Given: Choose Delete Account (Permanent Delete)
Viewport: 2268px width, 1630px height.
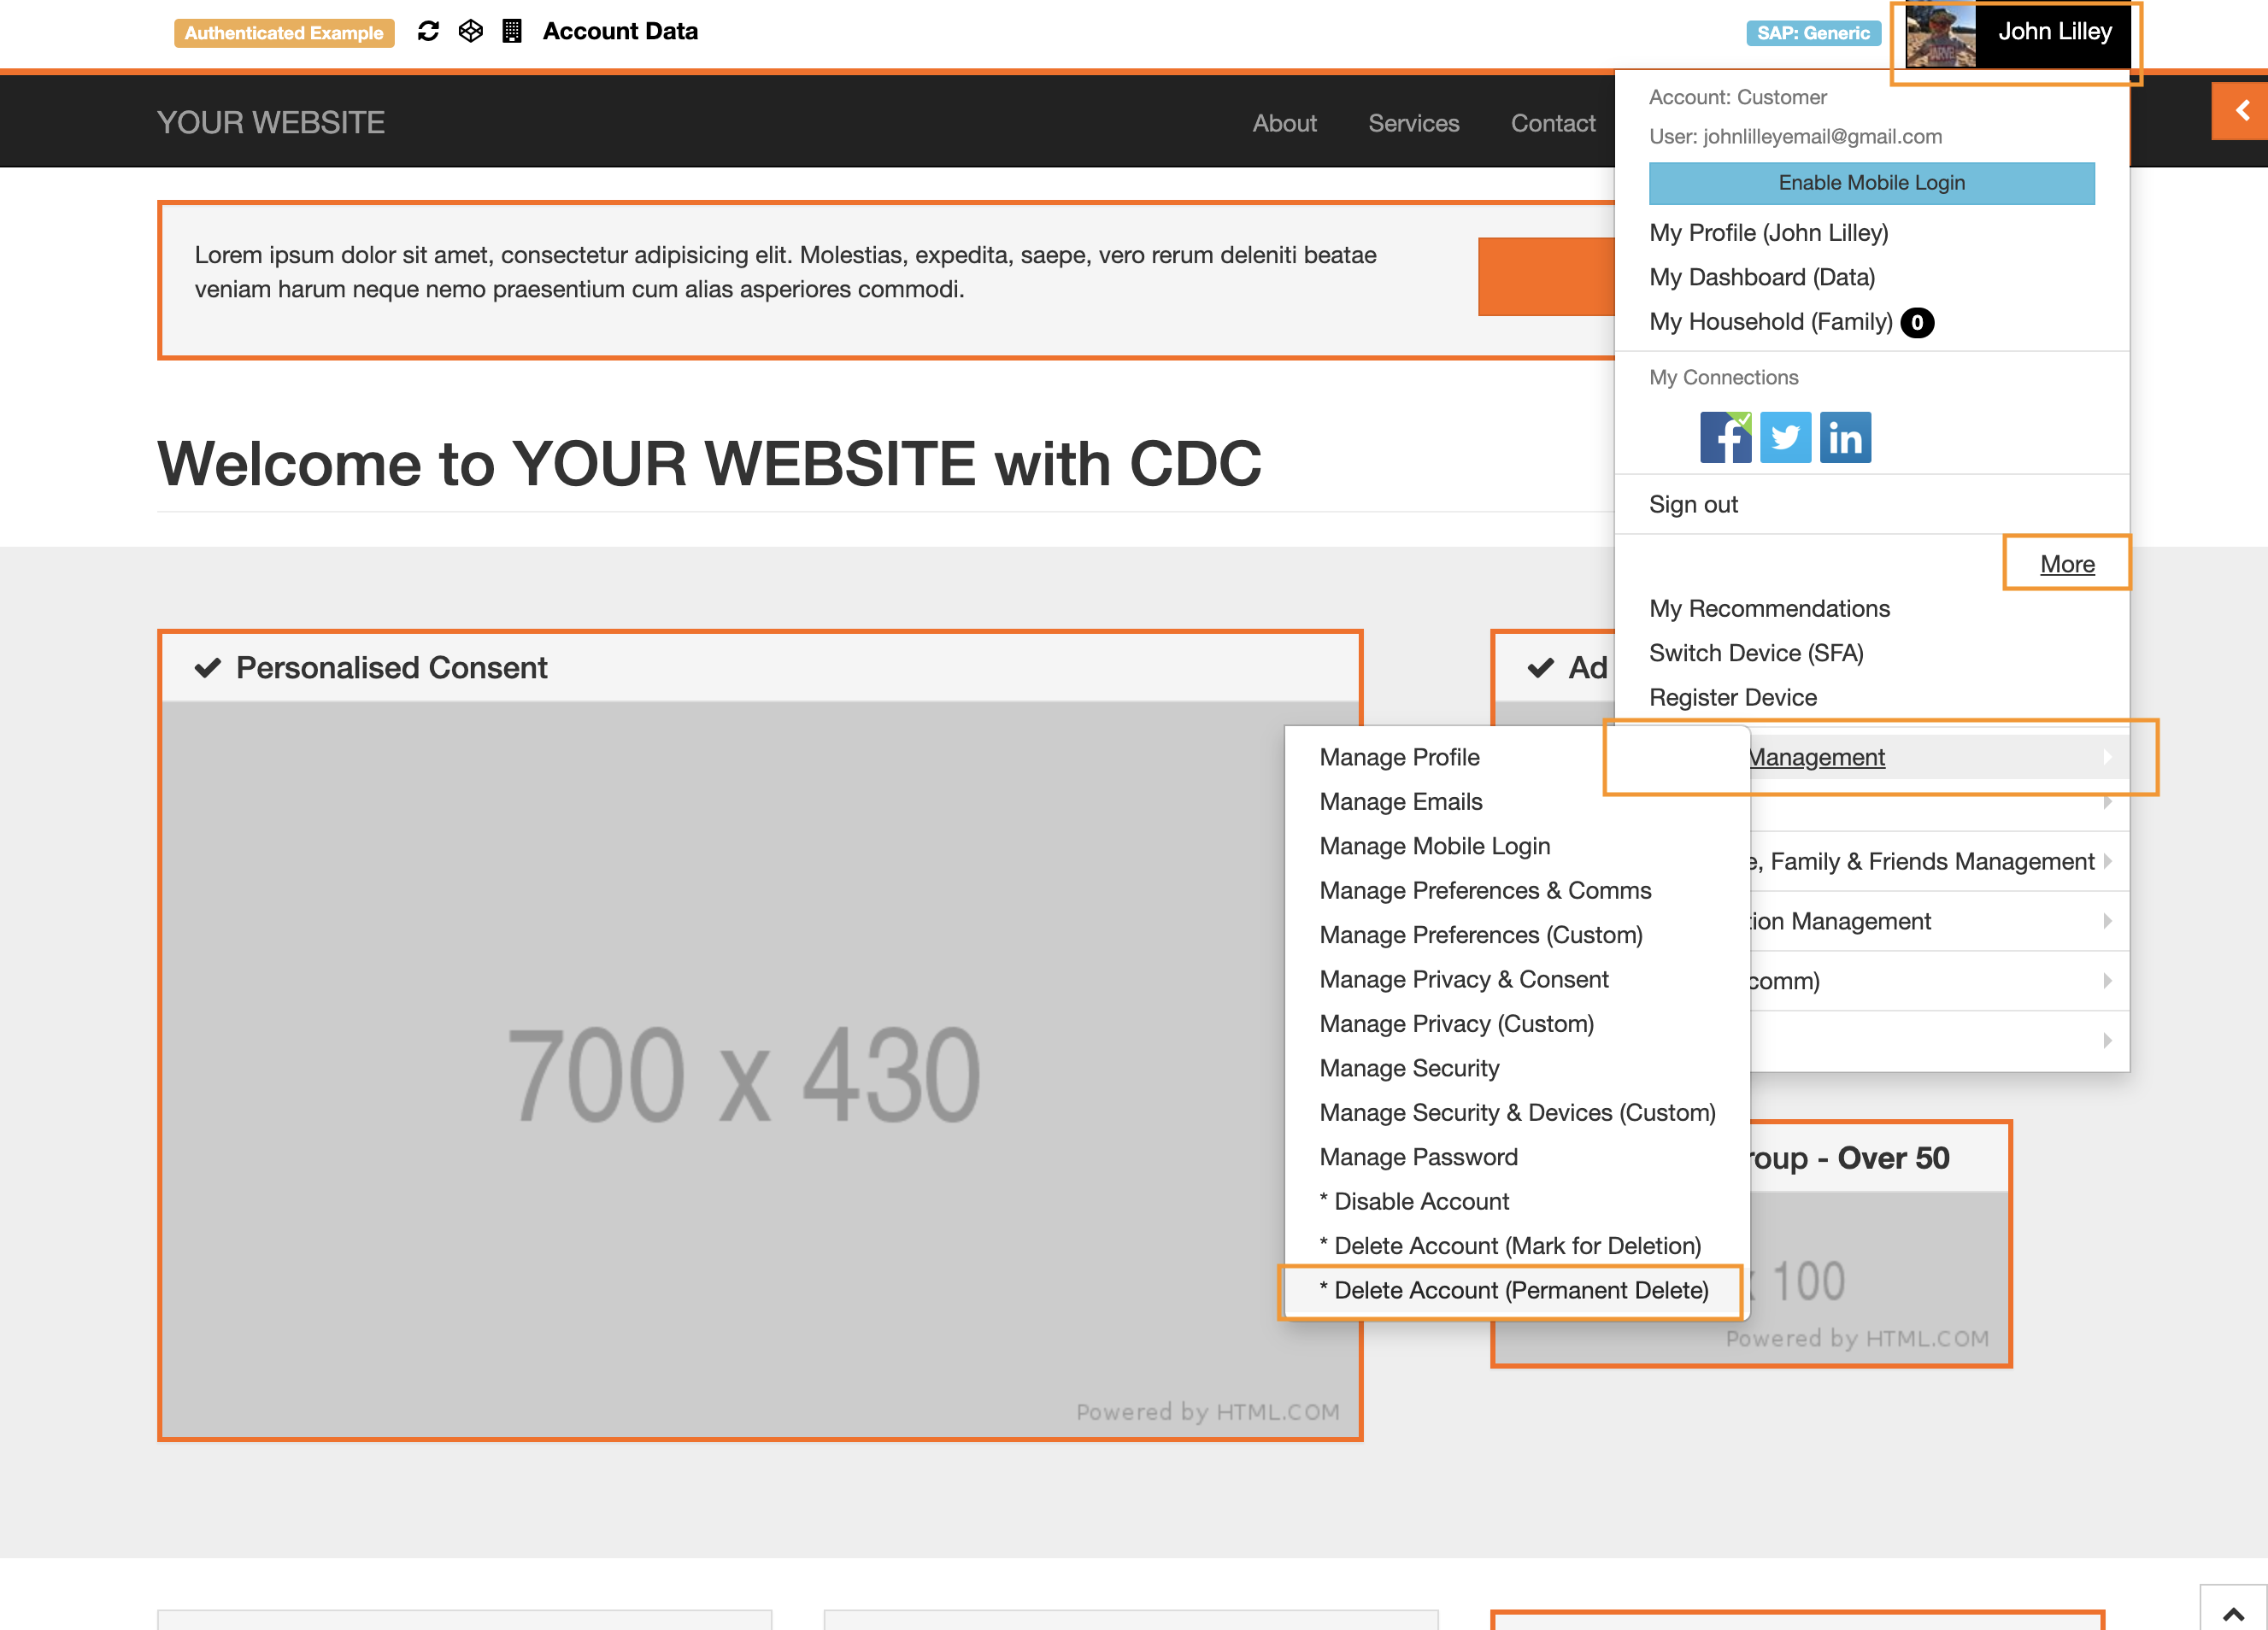Looking at the screenshot, I should [1513, 1290].
